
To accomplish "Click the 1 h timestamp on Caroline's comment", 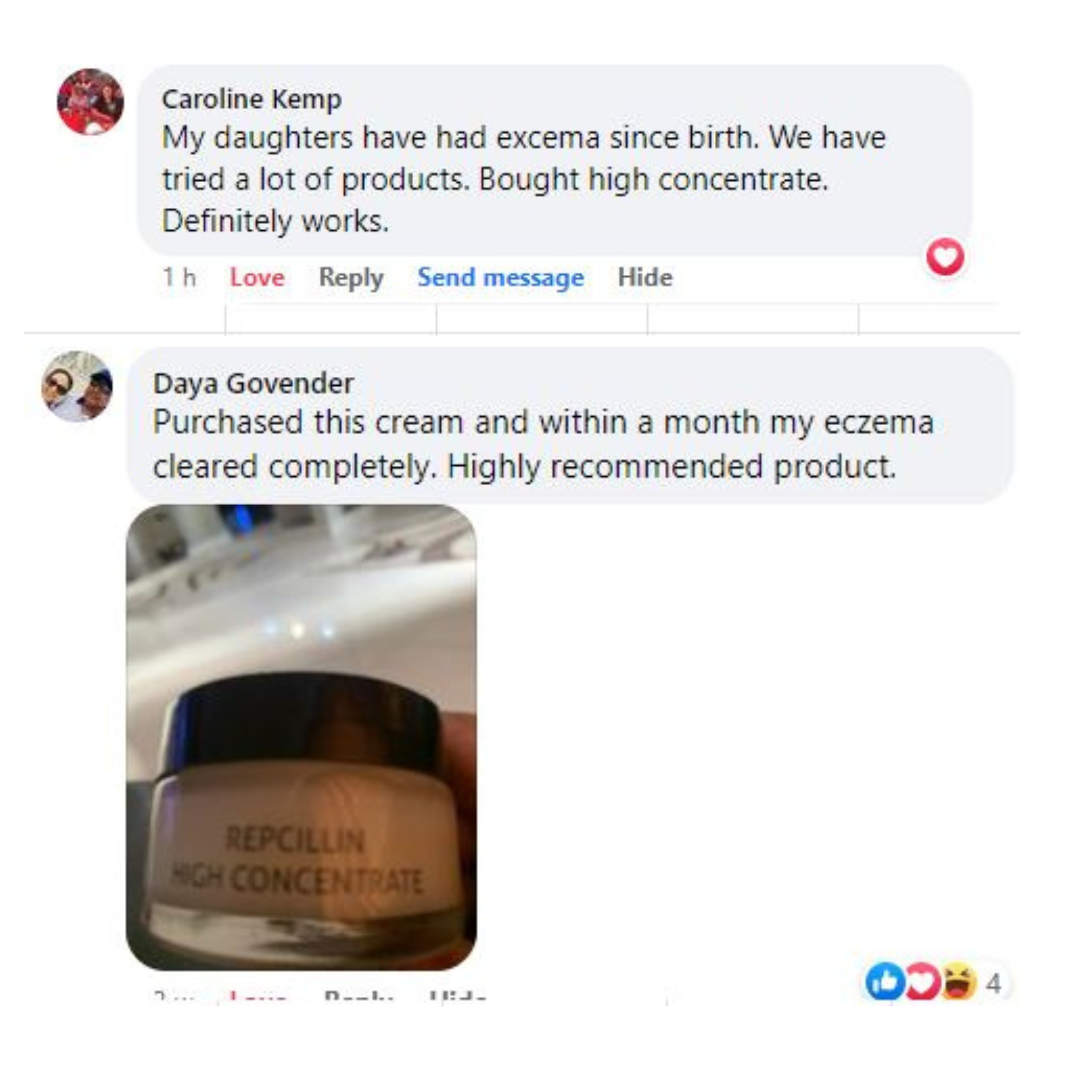I will point(179,277).
